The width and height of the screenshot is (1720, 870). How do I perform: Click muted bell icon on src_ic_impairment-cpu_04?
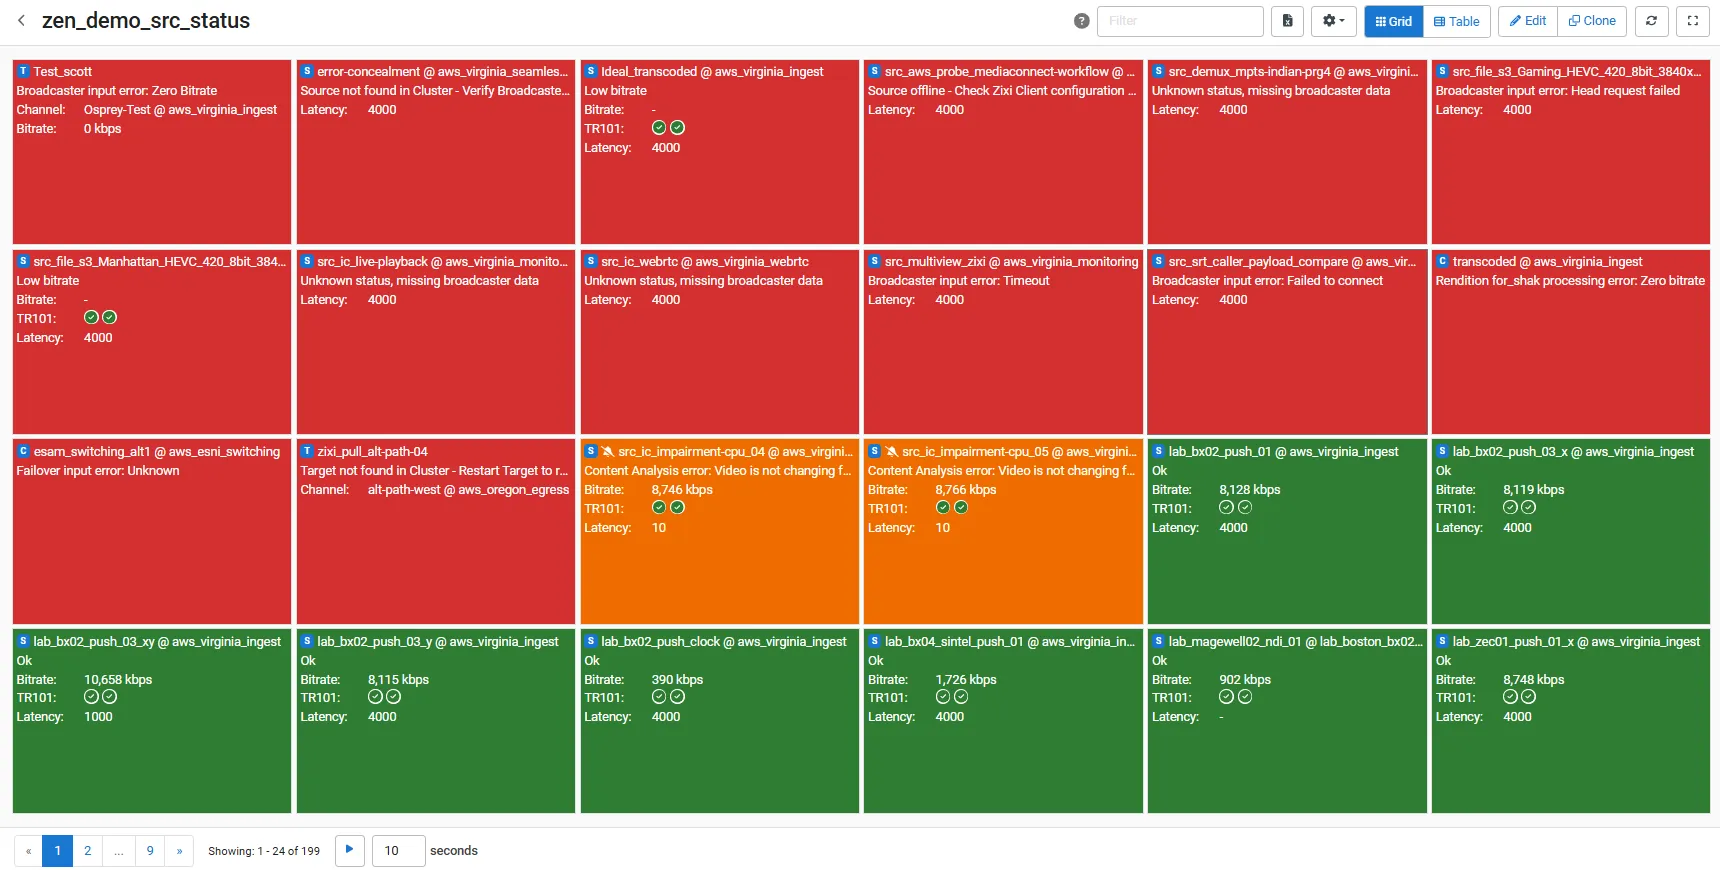[609, 451]
